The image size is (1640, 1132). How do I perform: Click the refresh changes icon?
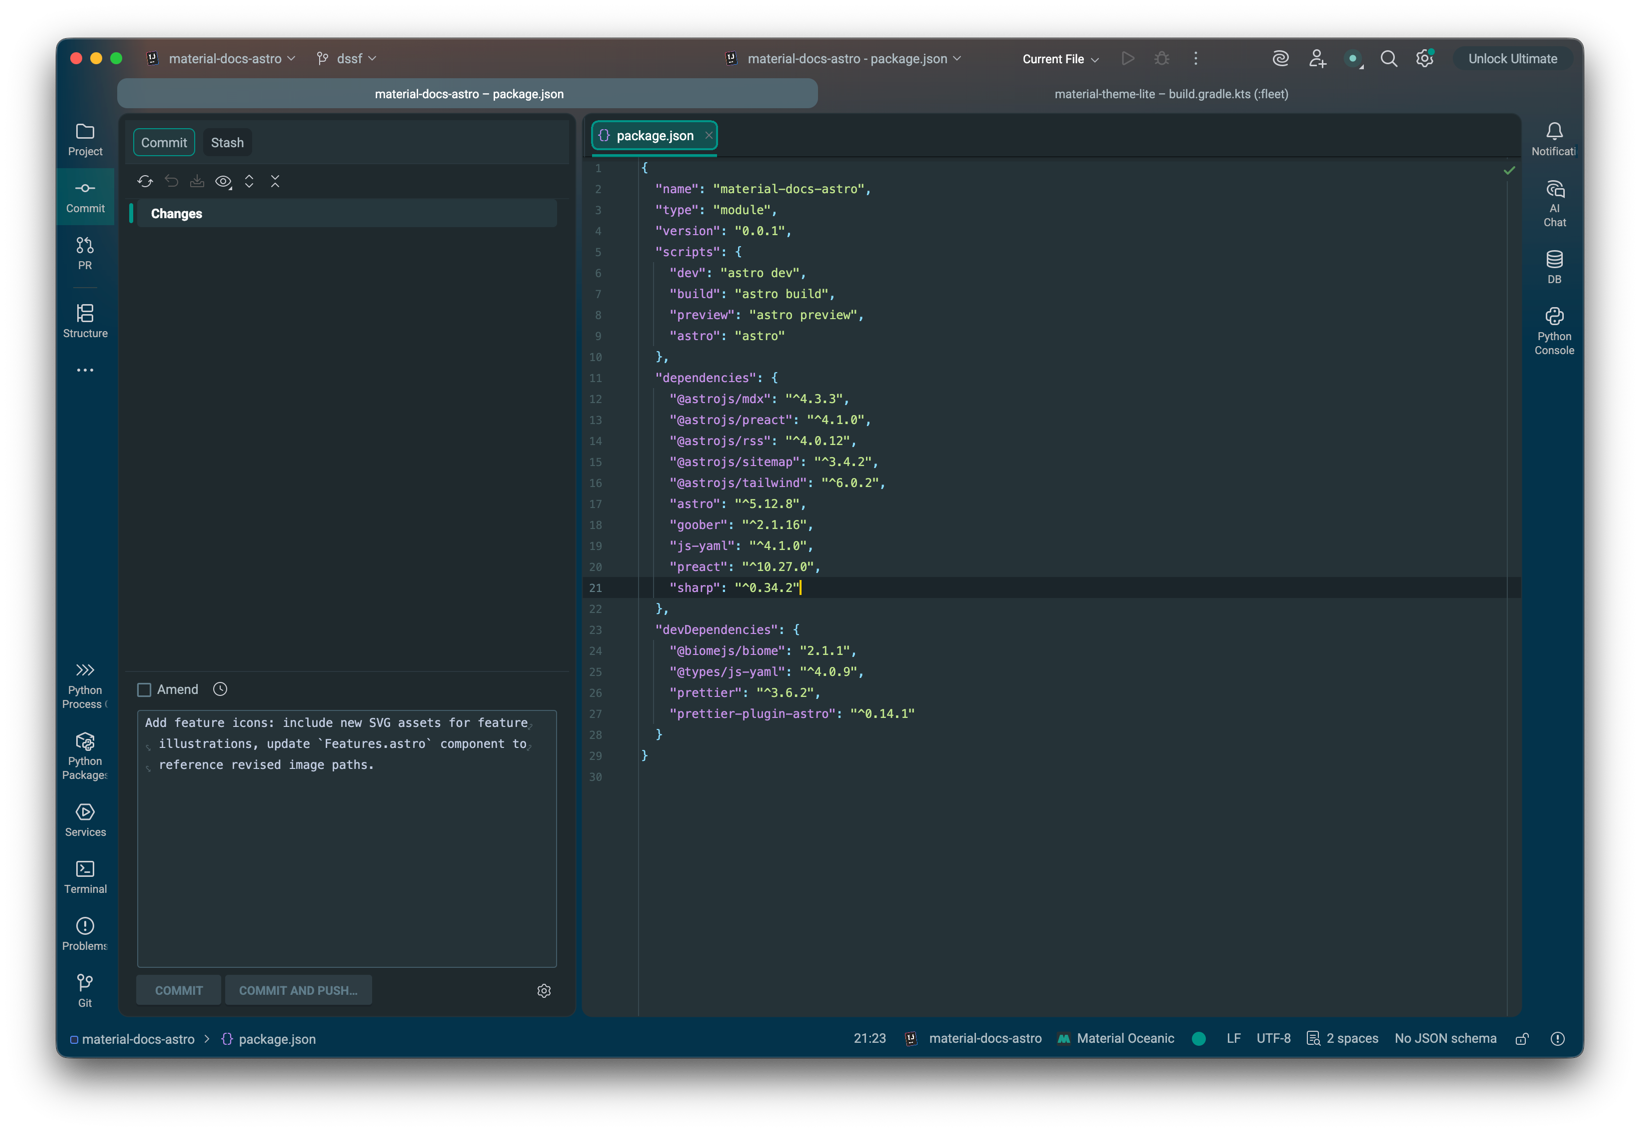[145, 182]
